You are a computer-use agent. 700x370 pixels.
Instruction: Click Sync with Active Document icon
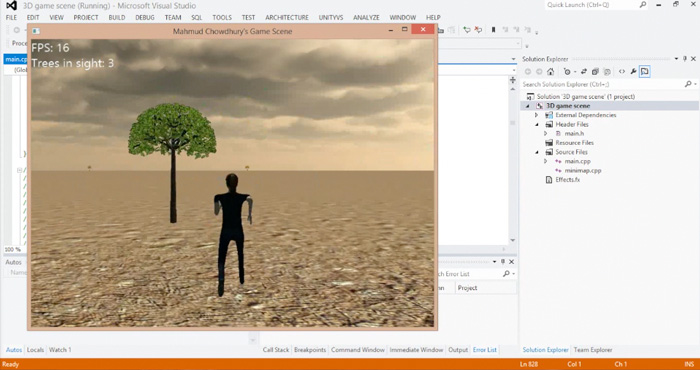583,72
